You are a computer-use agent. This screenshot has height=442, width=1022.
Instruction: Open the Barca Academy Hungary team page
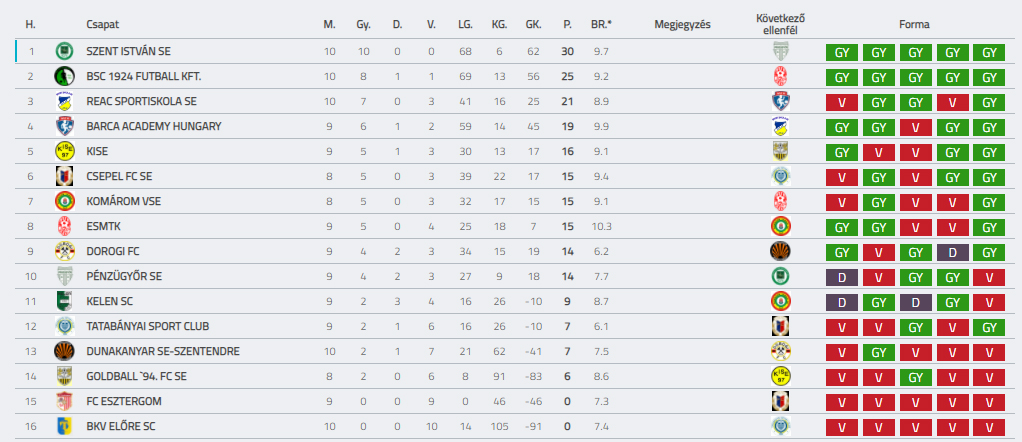(153, 126)
